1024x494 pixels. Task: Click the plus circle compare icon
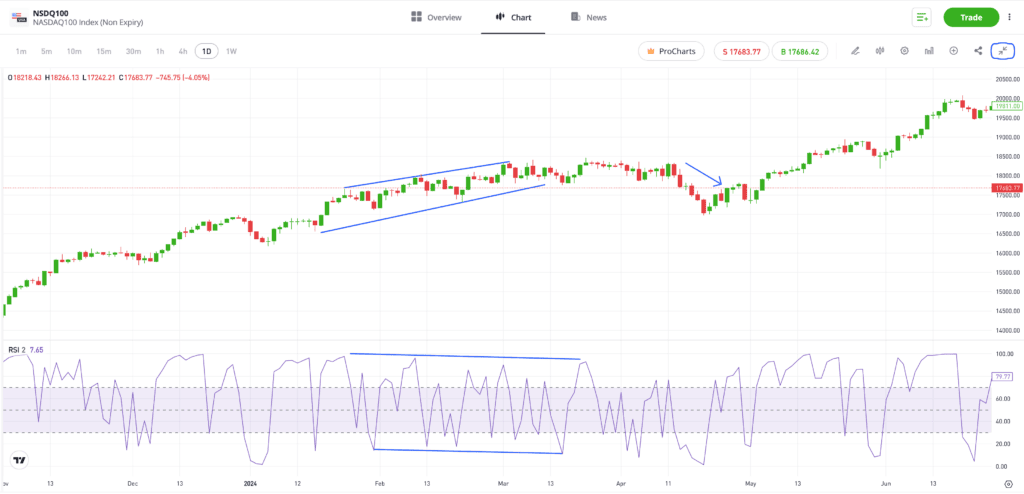pyautogui.click(x=953, y=50)
